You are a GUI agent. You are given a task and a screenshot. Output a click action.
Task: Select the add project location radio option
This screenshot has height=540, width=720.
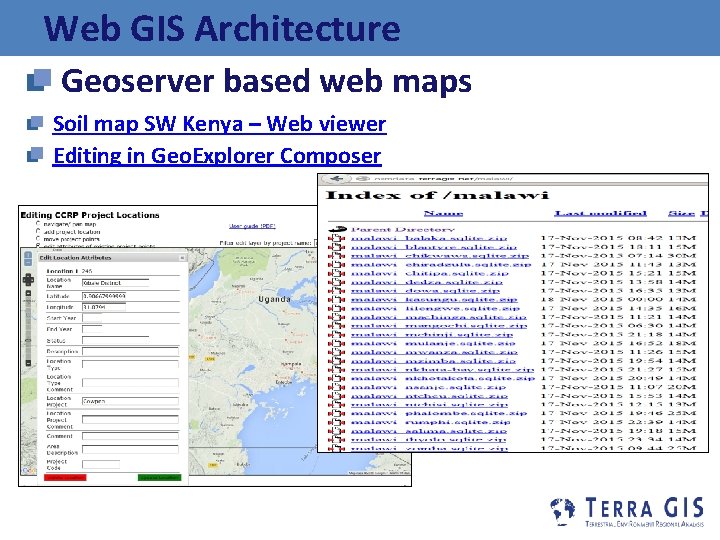pyautogui.click(x=38, y=231)
